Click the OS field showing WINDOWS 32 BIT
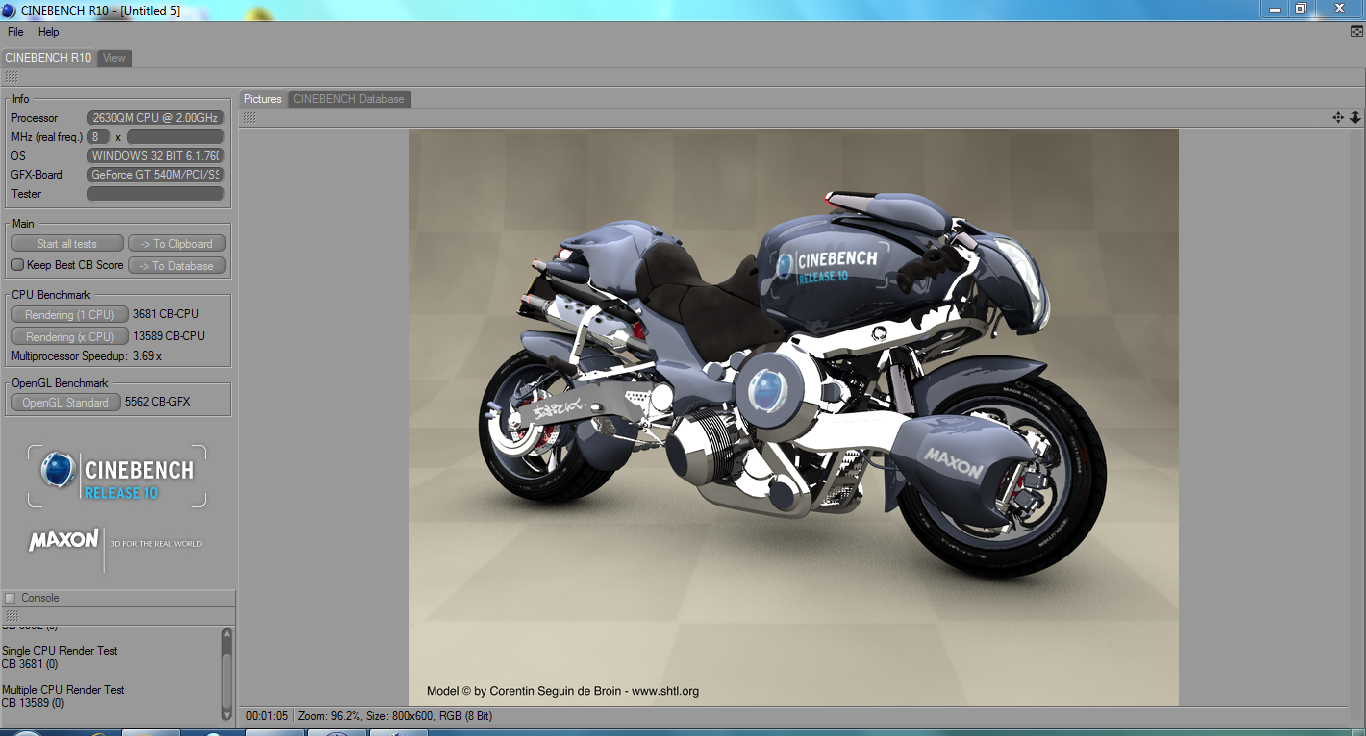The height and width of the screenshot is (736, 1366). (x=155, y=156)
